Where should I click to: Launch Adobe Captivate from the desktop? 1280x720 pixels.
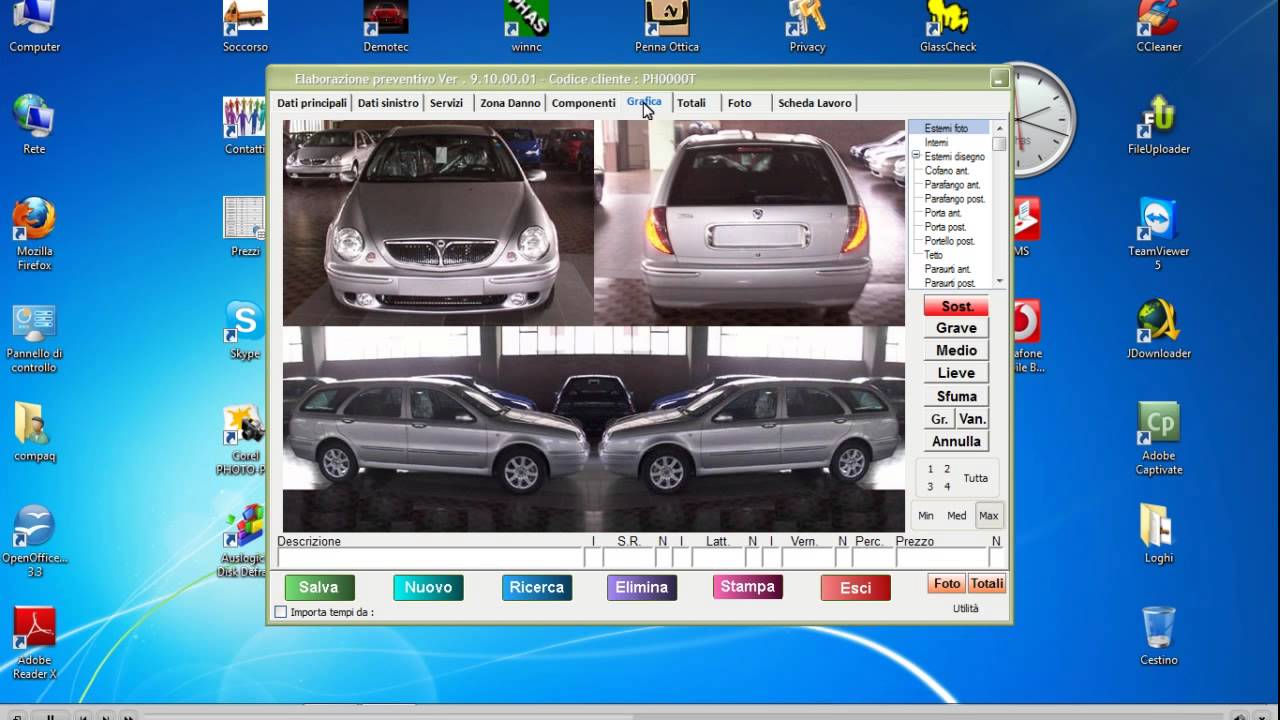[x=1159, y=439]
